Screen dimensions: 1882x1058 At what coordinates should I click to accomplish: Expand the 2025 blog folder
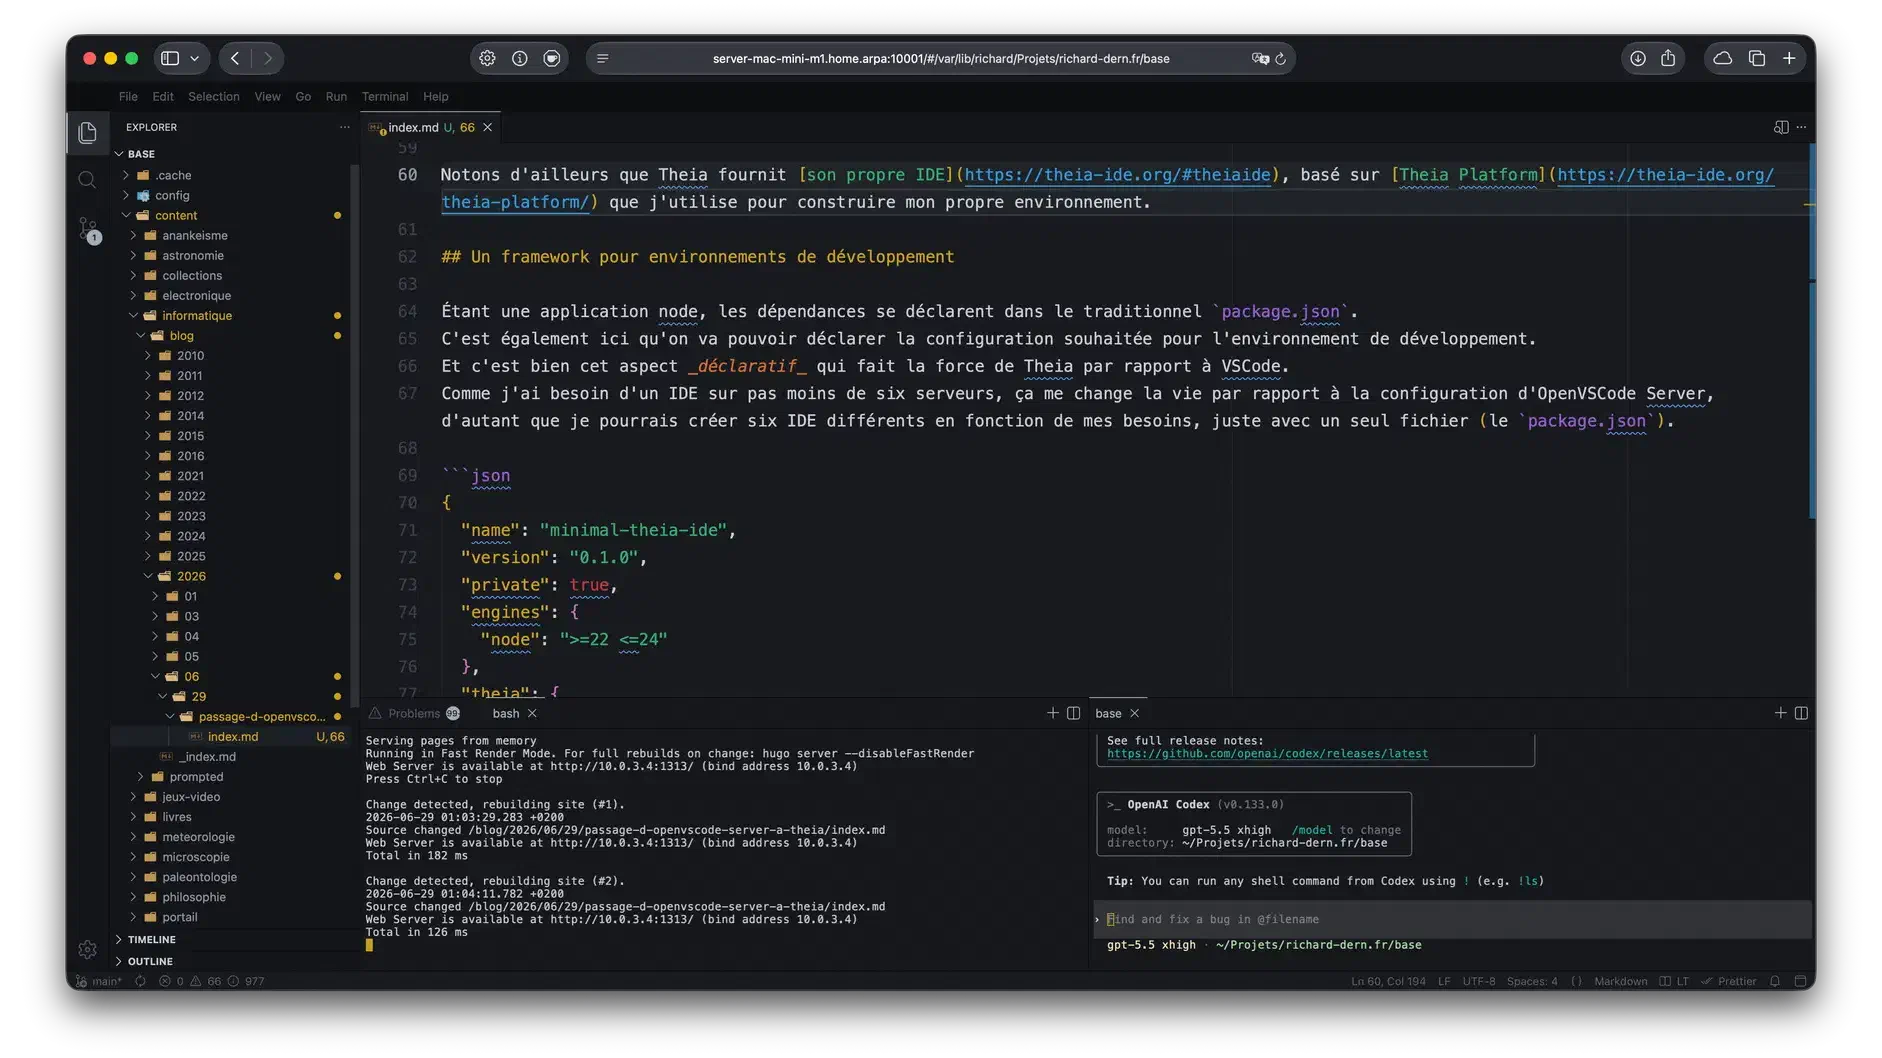coord(191,556)
